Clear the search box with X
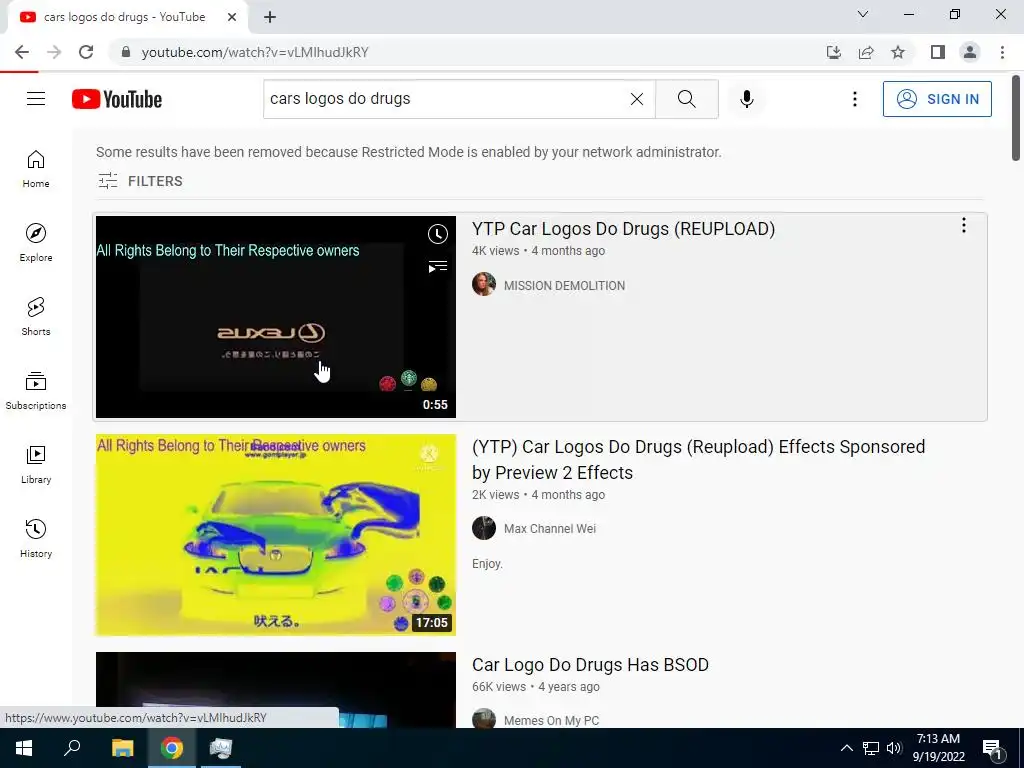The image size is (1024, 768). click(637, 99)
